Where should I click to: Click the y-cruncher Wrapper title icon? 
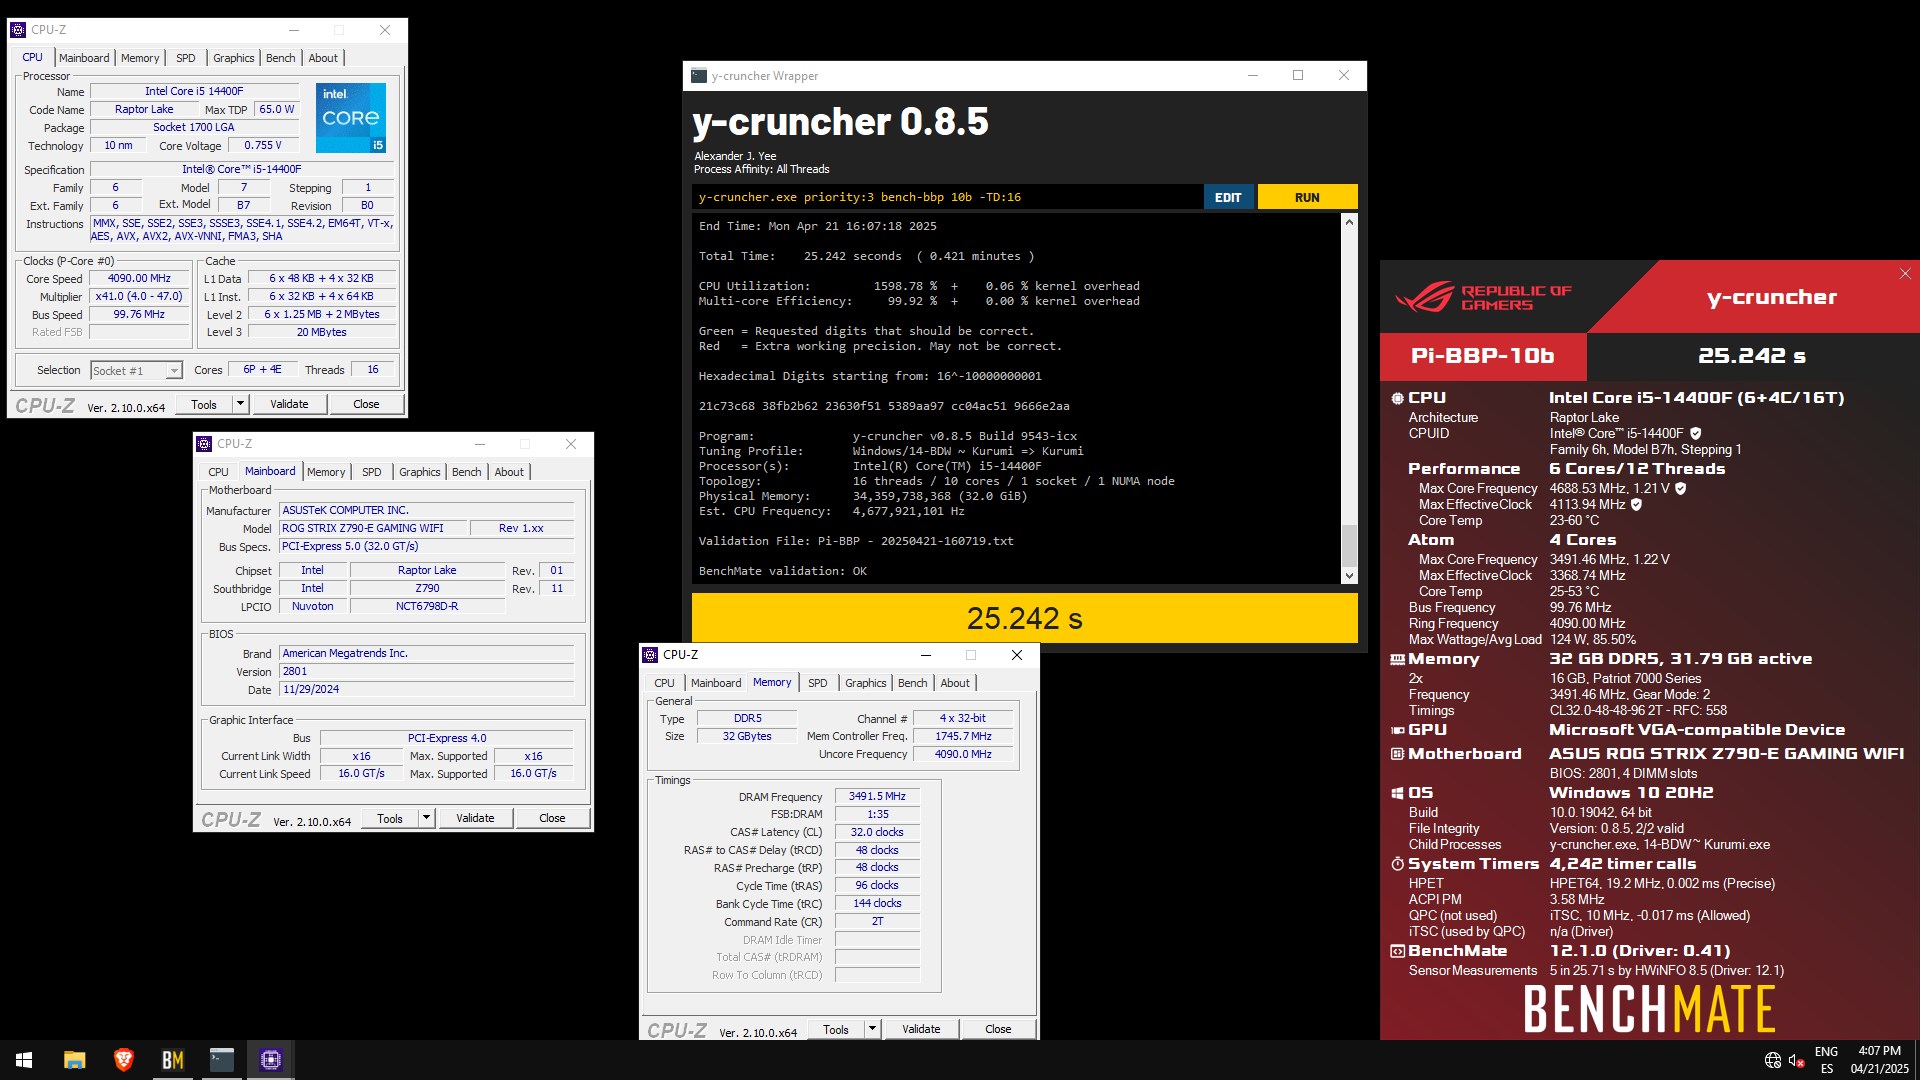699,75
